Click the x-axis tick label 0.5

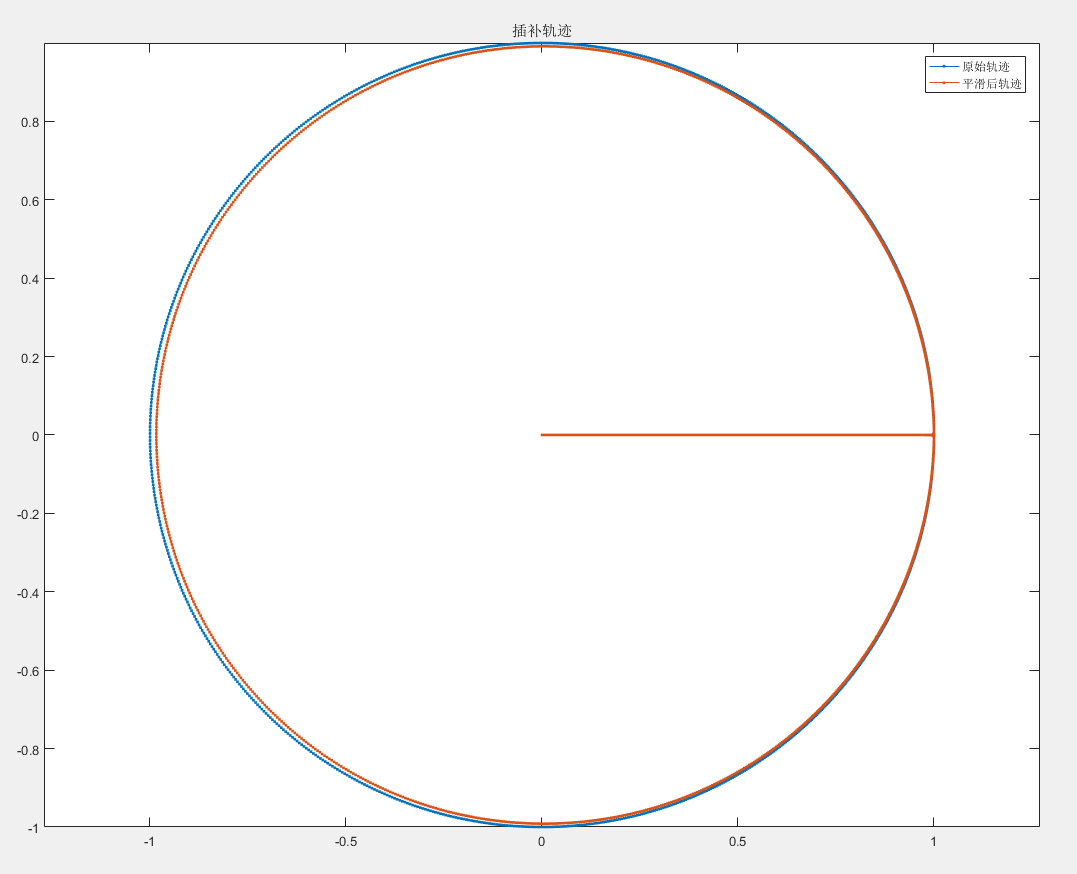pyautogui.click(x=737, y=842)
